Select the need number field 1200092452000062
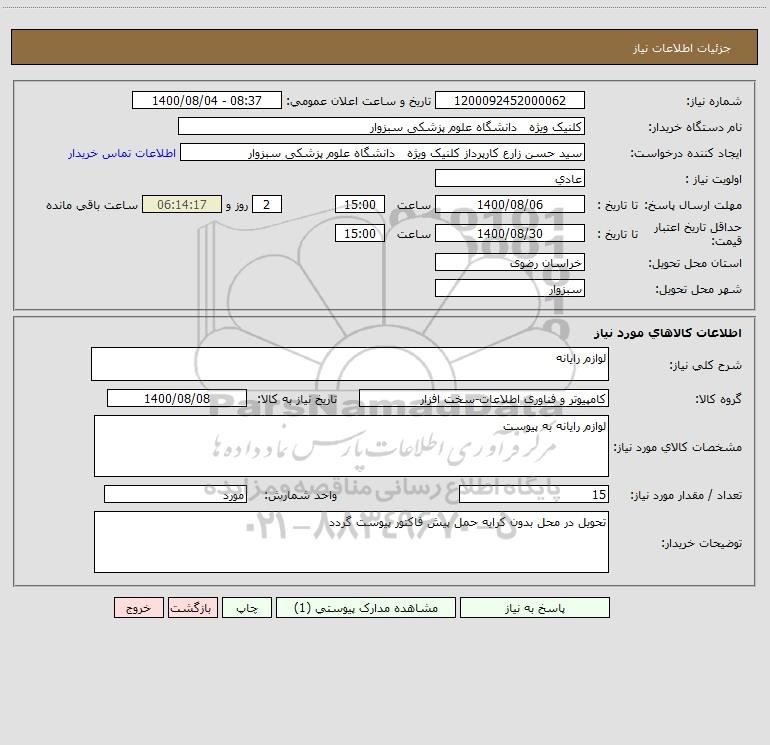Screen dimensions: 770x745 click(x=510, y=100)
